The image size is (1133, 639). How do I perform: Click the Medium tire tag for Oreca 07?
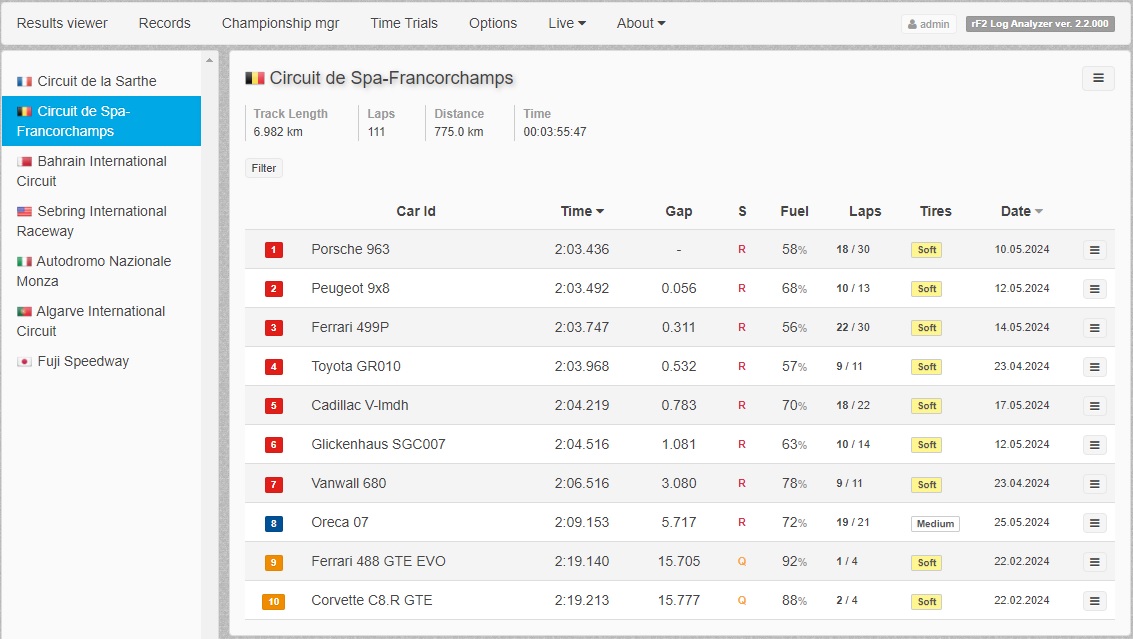coord(935,524)
